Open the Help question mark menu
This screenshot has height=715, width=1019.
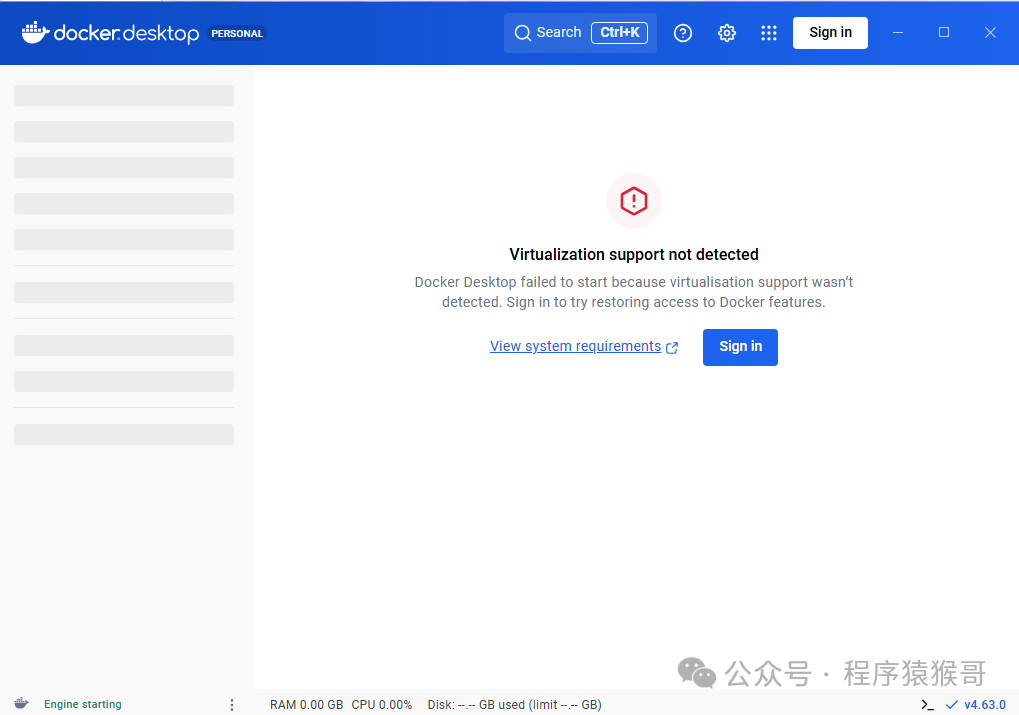[683, 33]
